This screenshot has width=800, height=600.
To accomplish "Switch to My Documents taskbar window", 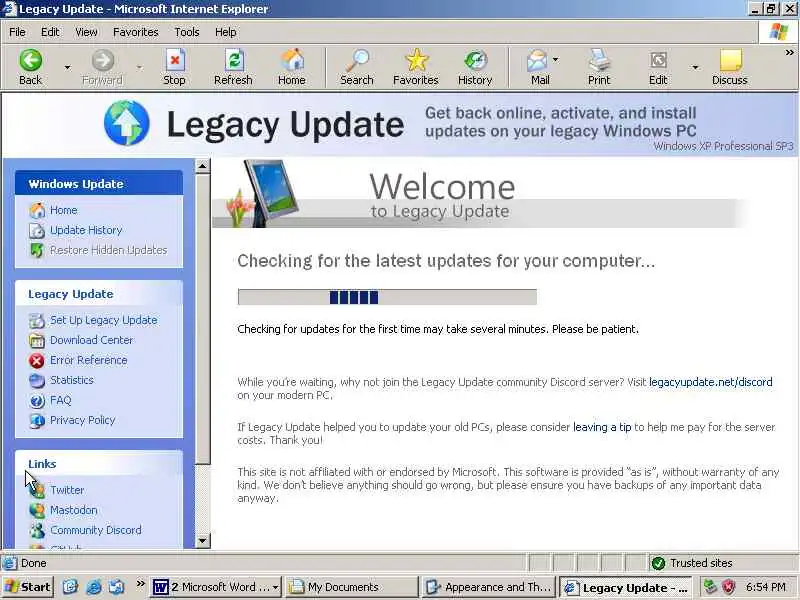I will (352, 587).
